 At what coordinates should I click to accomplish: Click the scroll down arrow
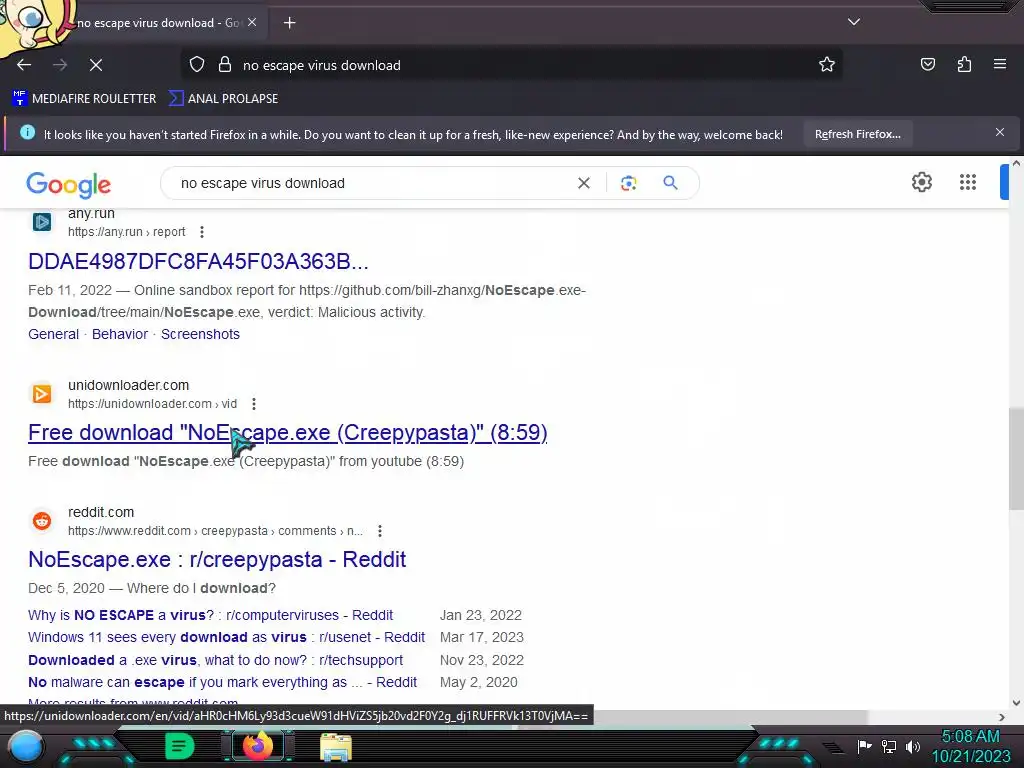[x=1016, y=703]
